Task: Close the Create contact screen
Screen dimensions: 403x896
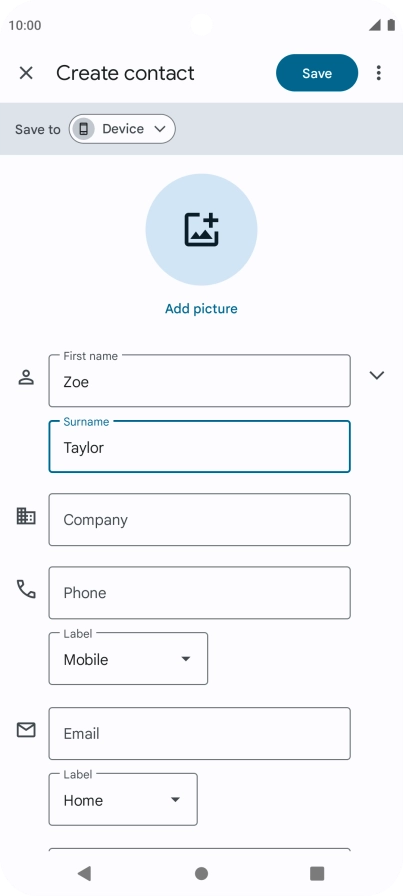Action: click(26, 73)
